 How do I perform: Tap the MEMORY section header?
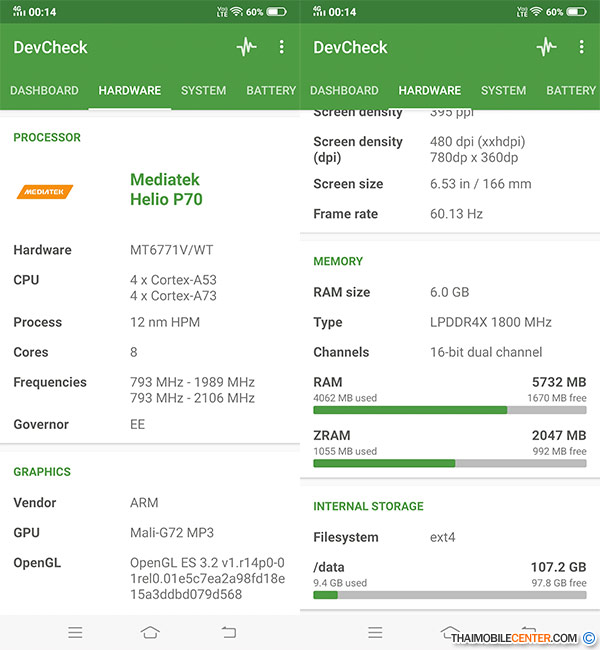click(338, 261)
